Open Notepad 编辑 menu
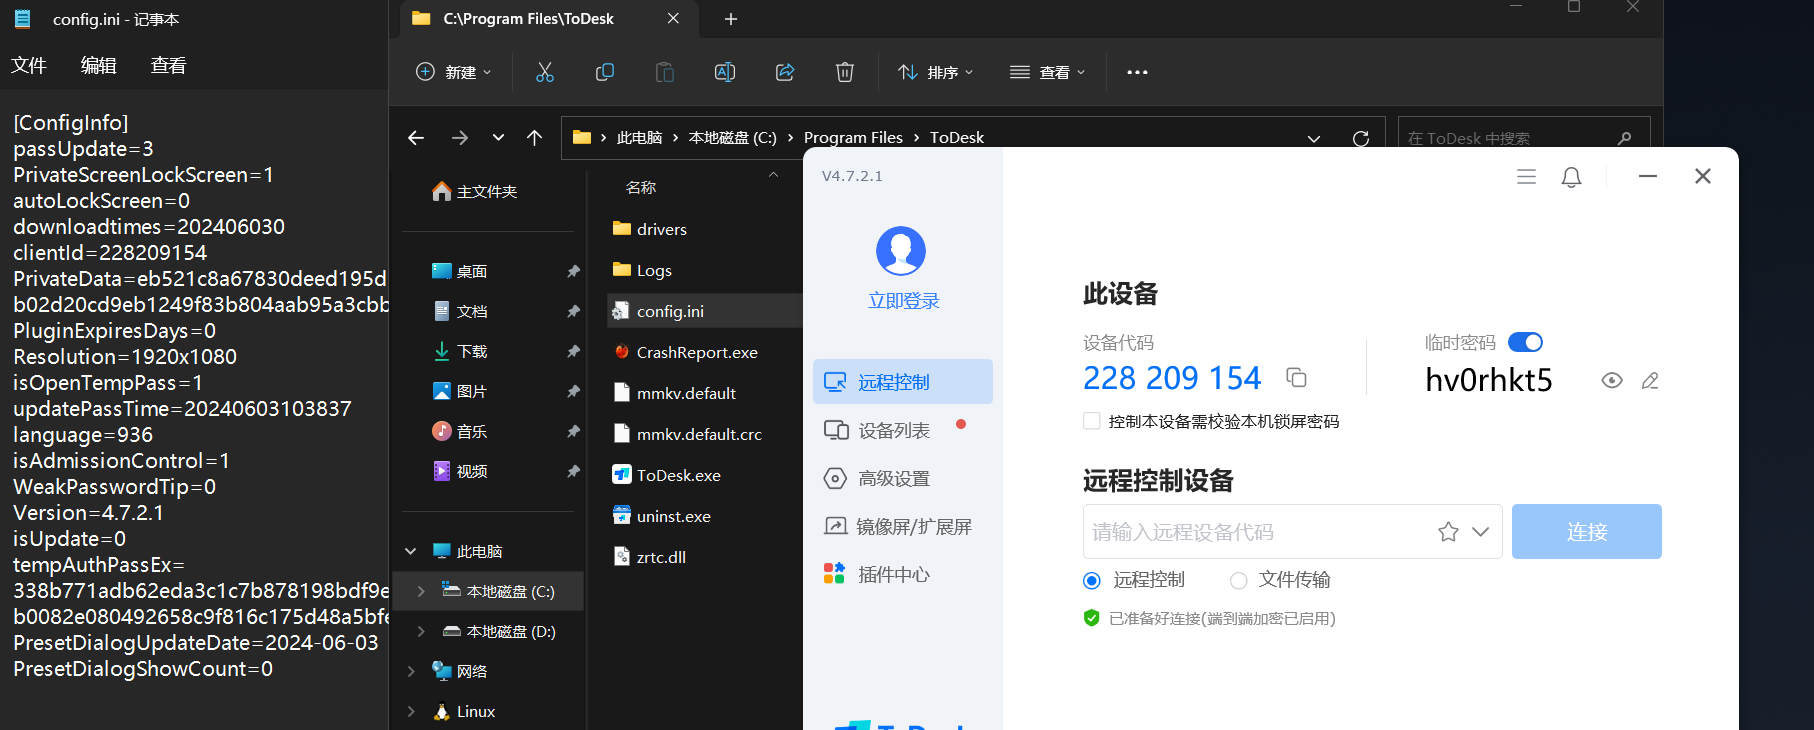This screenshot has width=1814, height=730. 98,65
